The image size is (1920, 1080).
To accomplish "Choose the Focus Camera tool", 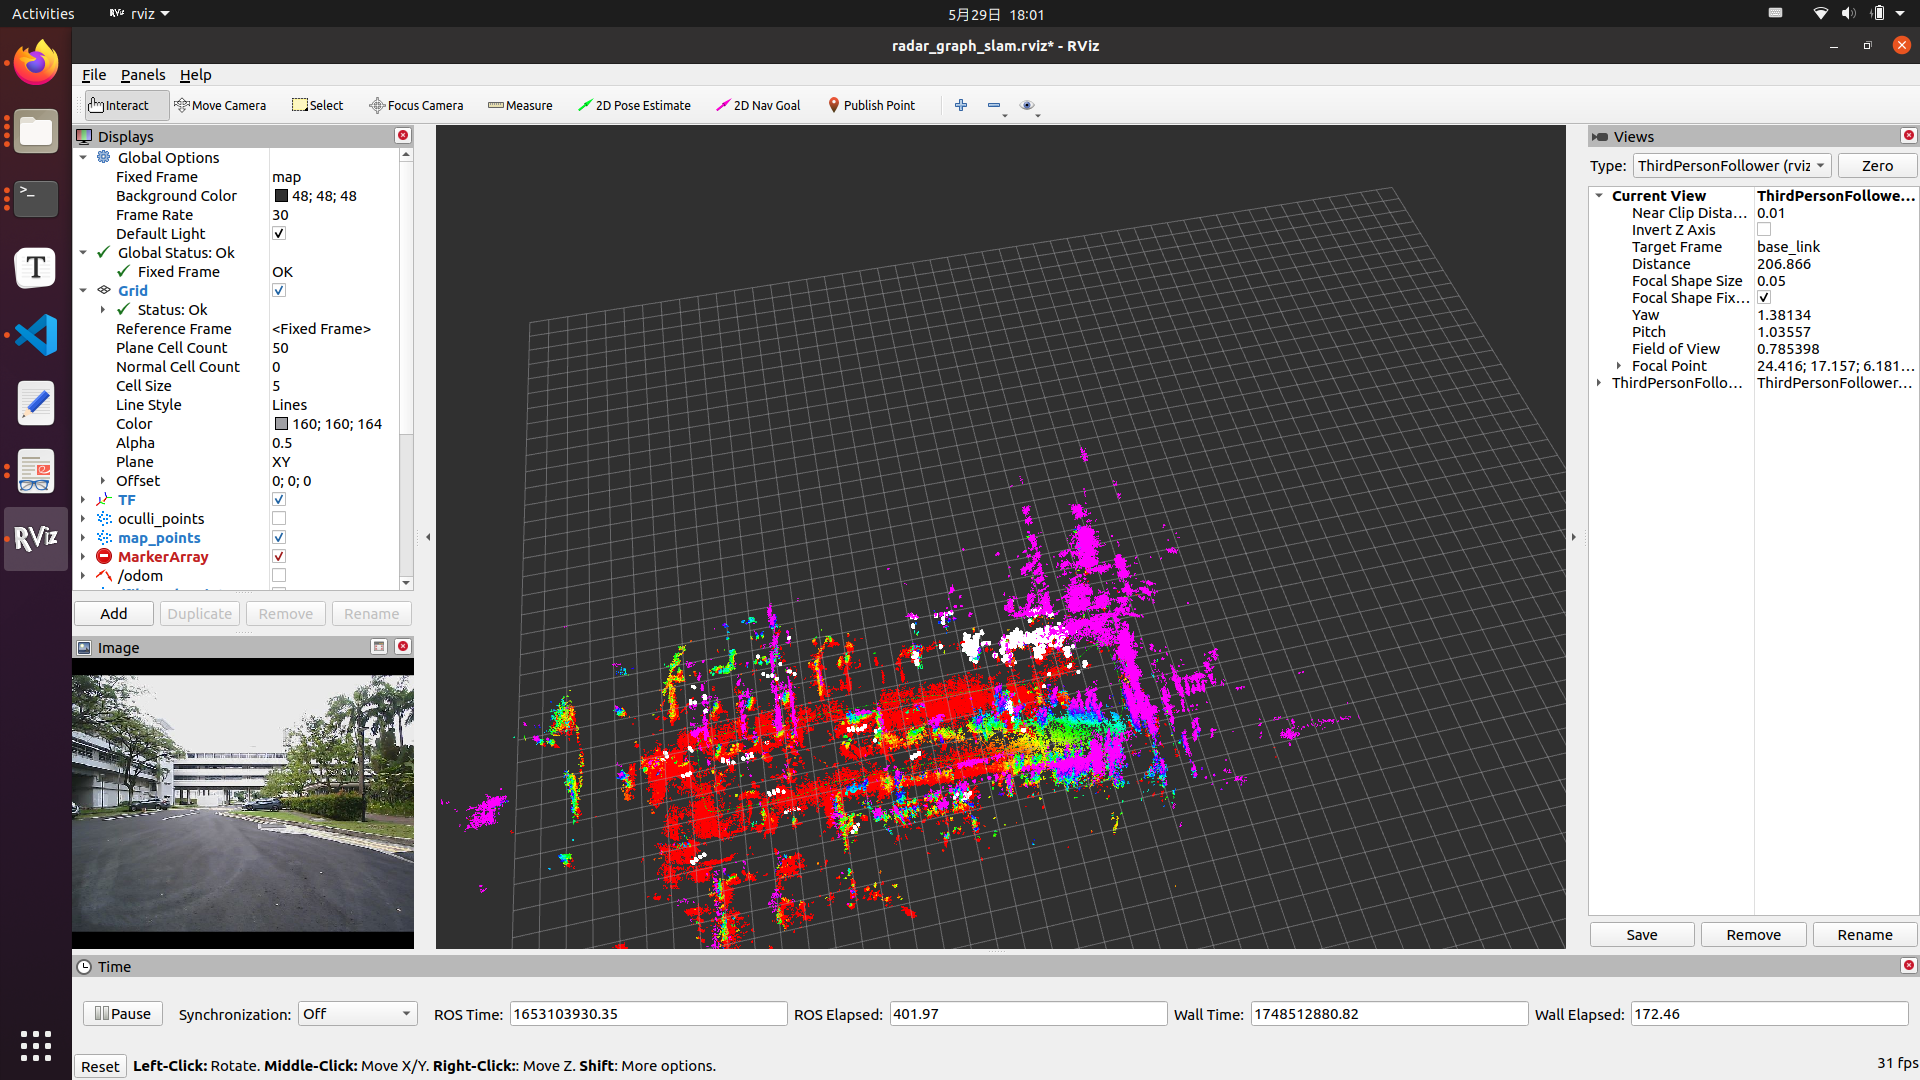I will coord(416,105).
